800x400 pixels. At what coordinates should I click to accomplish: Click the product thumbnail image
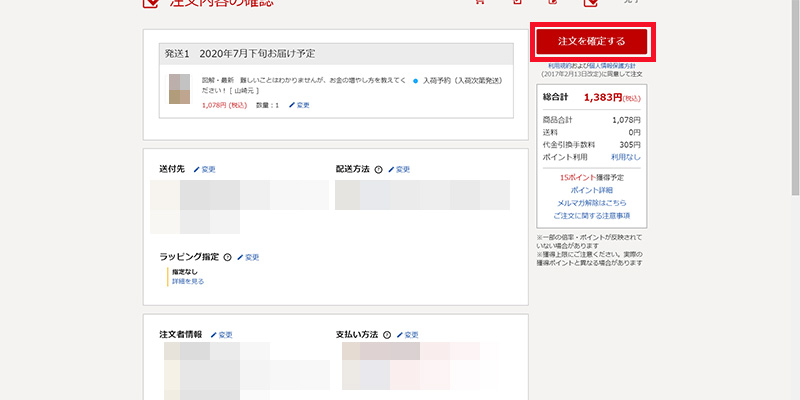(180, 89)
